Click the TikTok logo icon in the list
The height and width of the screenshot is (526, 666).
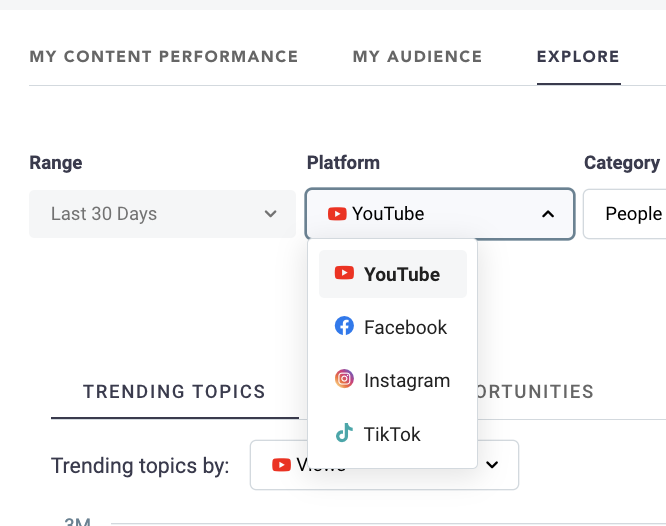pos(344,434)
